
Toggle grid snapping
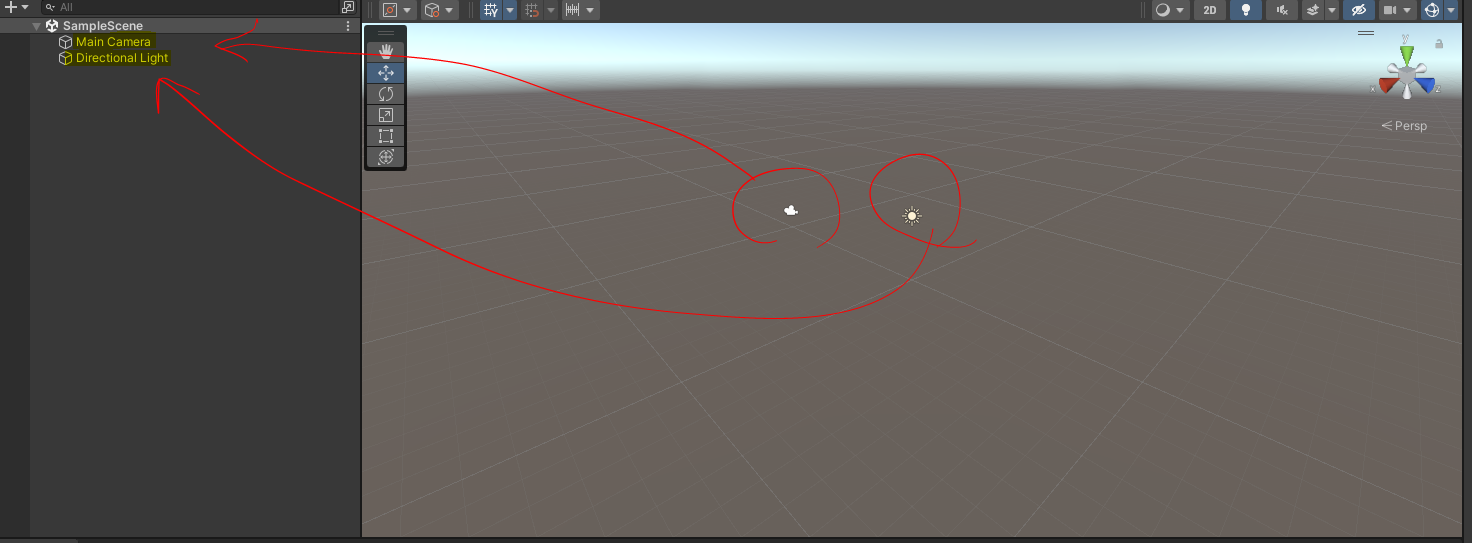coord(532,10)
